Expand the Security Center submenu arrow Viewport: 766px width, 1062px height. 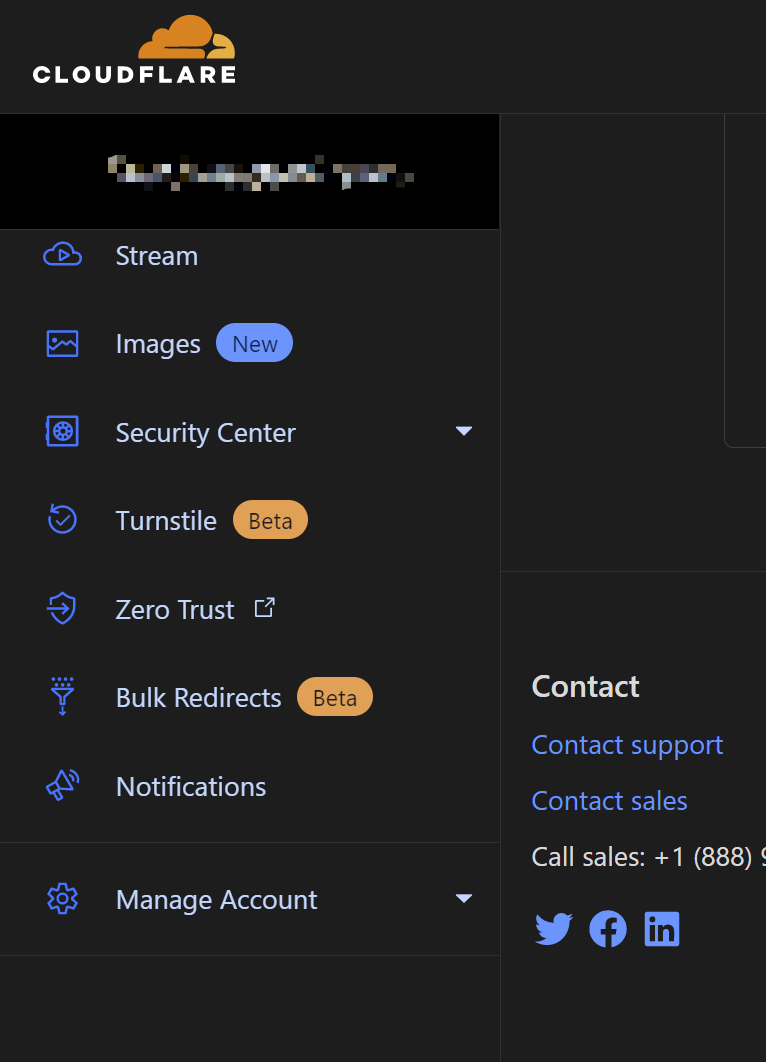463,431
